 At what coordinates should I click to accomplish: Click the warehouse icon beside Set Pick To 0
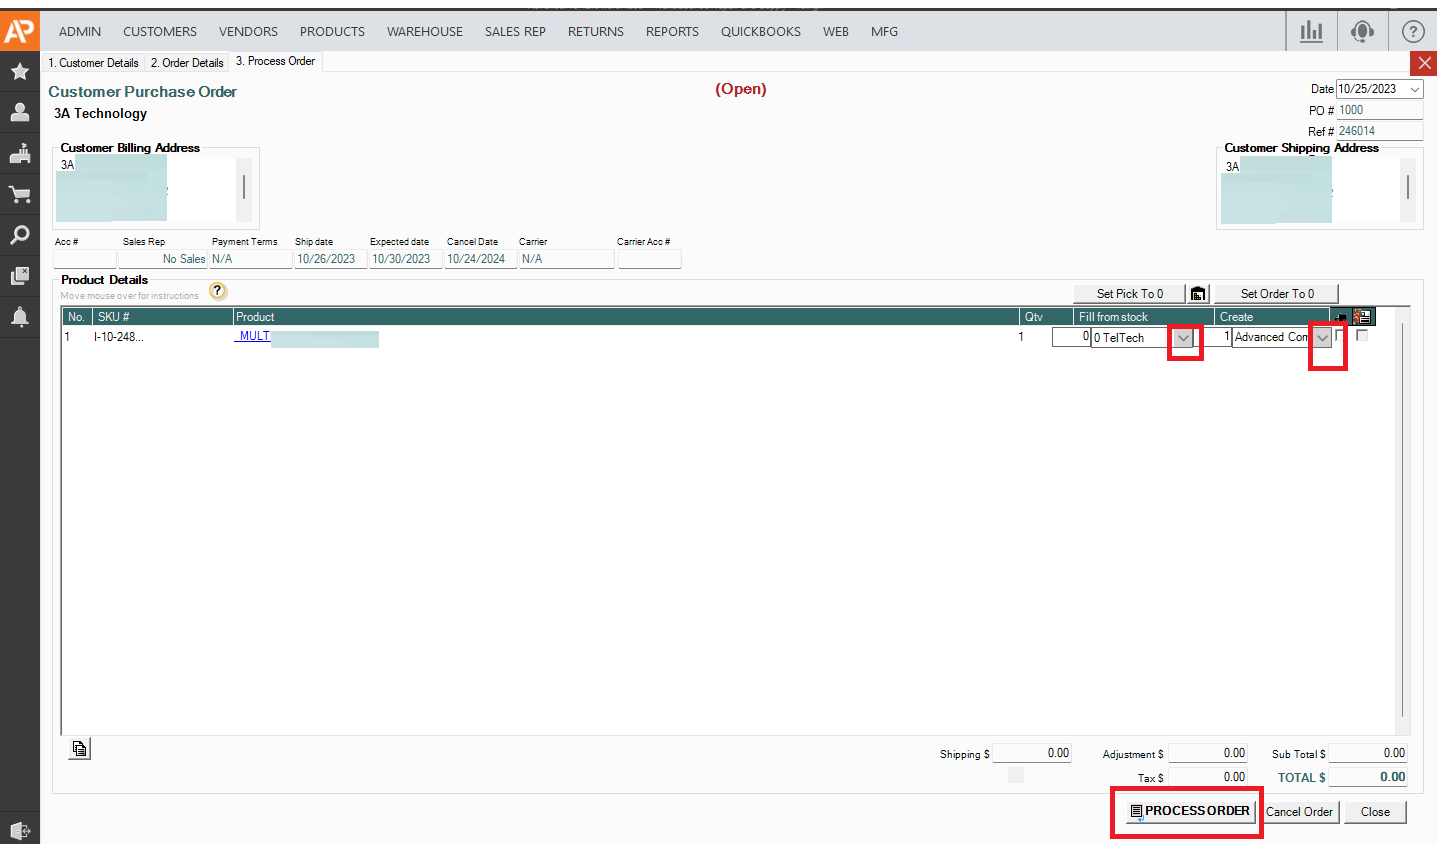tap(1198, 294)
